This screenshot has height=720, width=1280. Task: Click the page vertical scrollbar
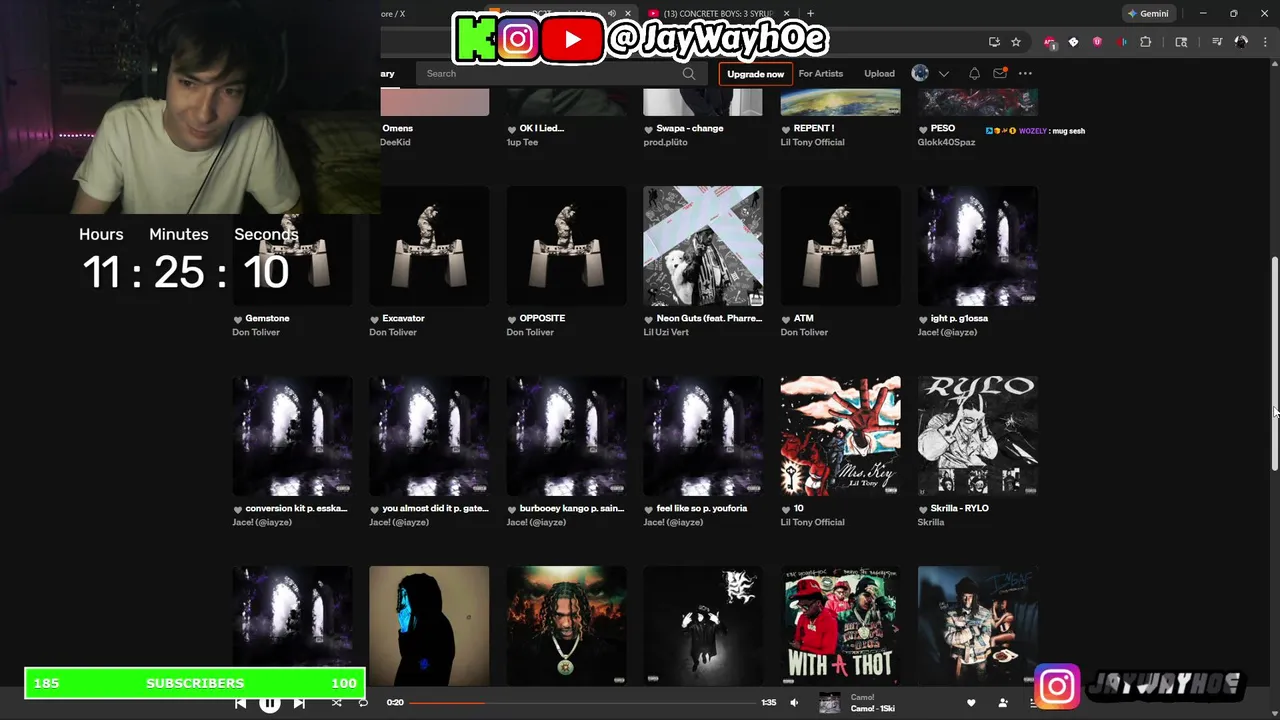click(1274, 363)
